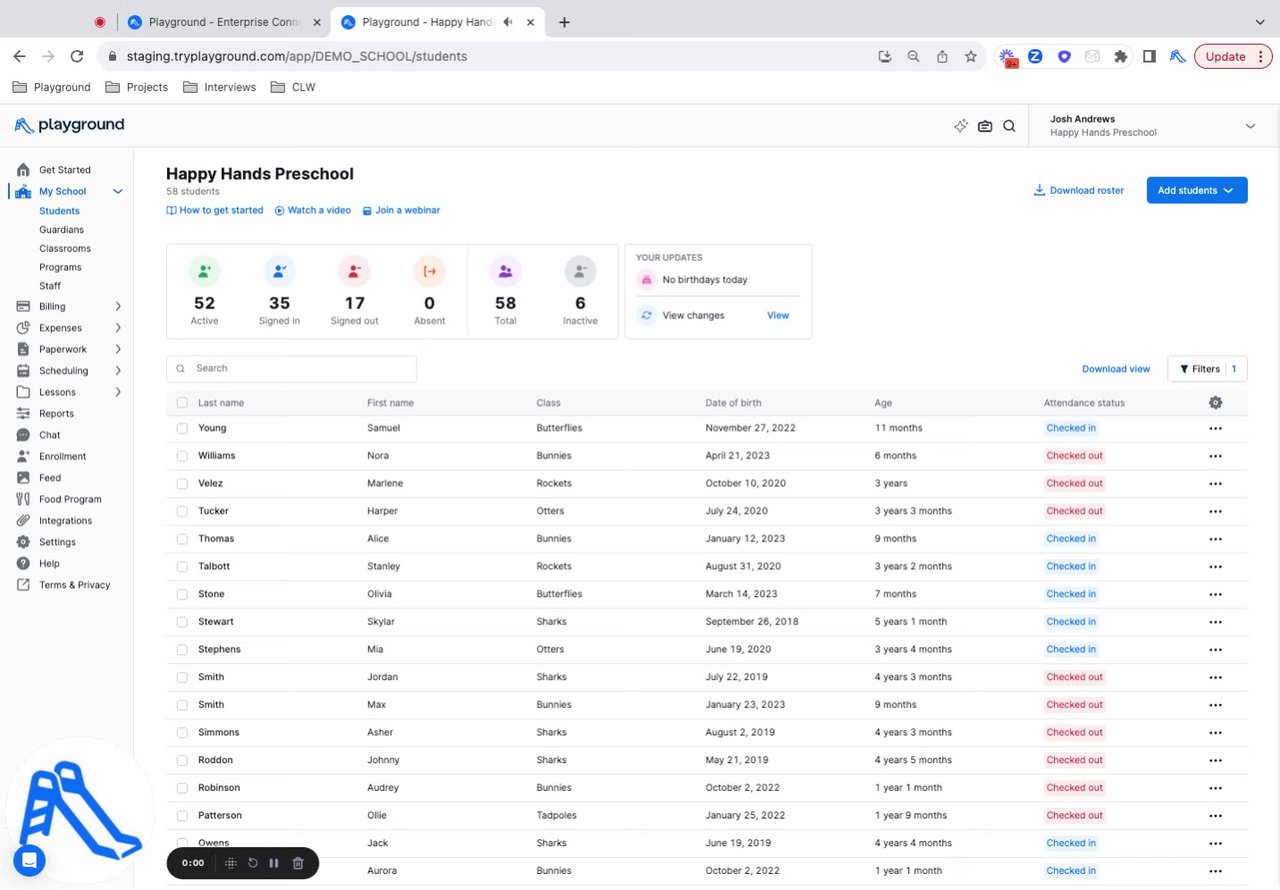The image size is (1280, 890).
Task: Tick the checkbox for Alice Thomas
Action: 182,539
